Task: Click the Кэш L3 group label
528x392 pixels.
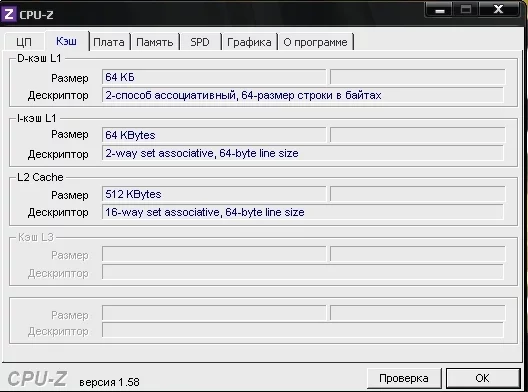Action: pos(36,237)
